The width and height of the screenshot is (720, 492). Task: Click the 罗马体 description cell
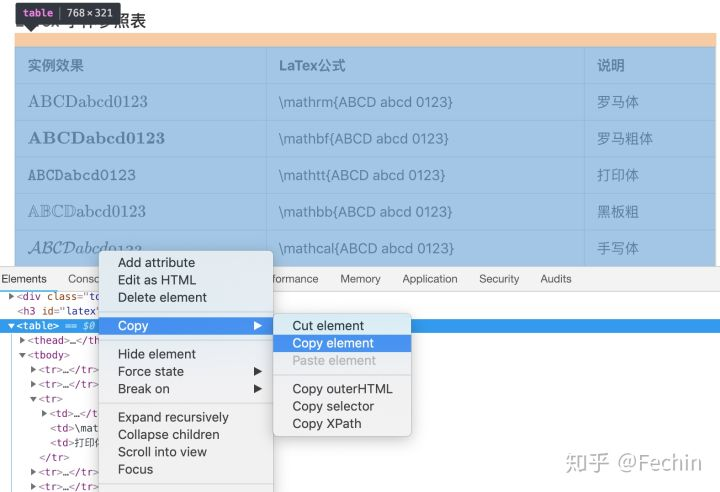650,102
